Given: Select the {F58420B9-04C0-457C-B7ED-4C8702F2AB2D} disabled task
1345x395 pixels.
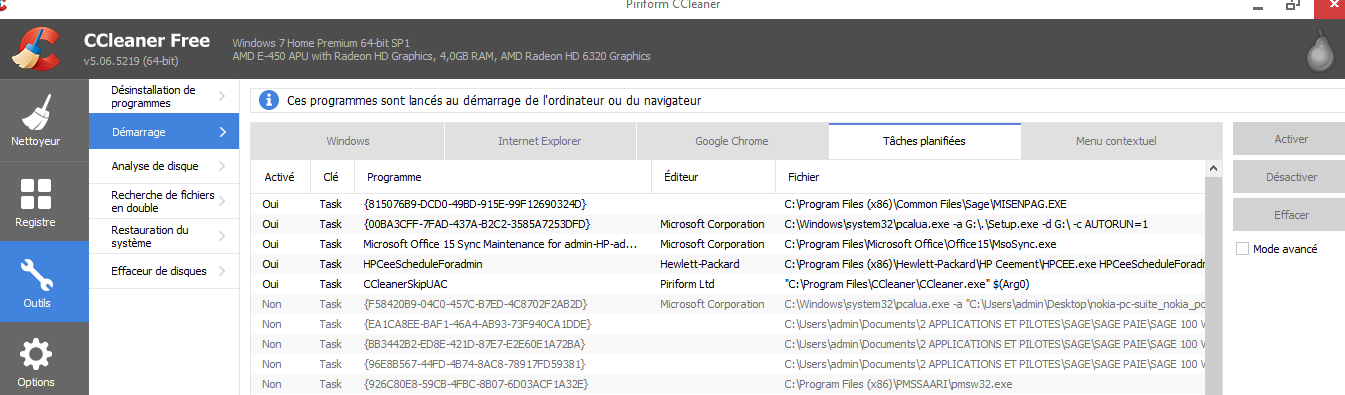Looking at the screenshot, I should point(728,304).
